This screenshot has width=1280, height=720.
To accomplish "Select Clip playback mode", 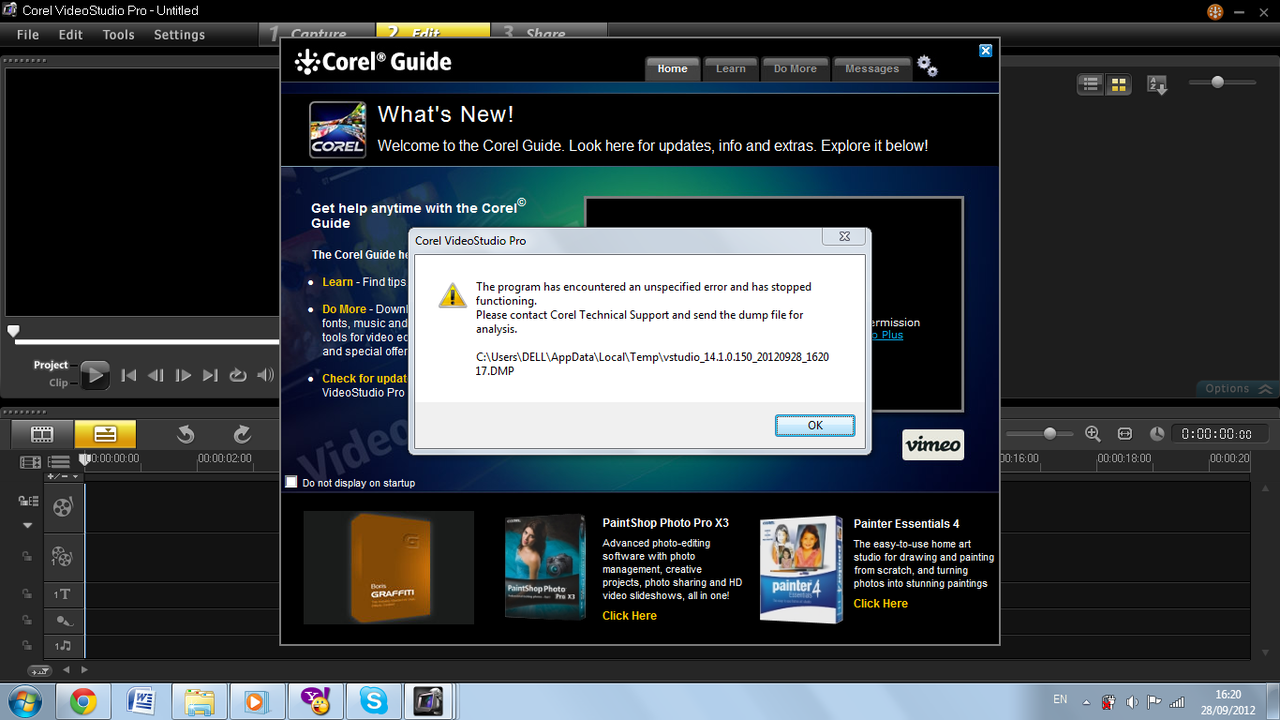I will (59, 383).
